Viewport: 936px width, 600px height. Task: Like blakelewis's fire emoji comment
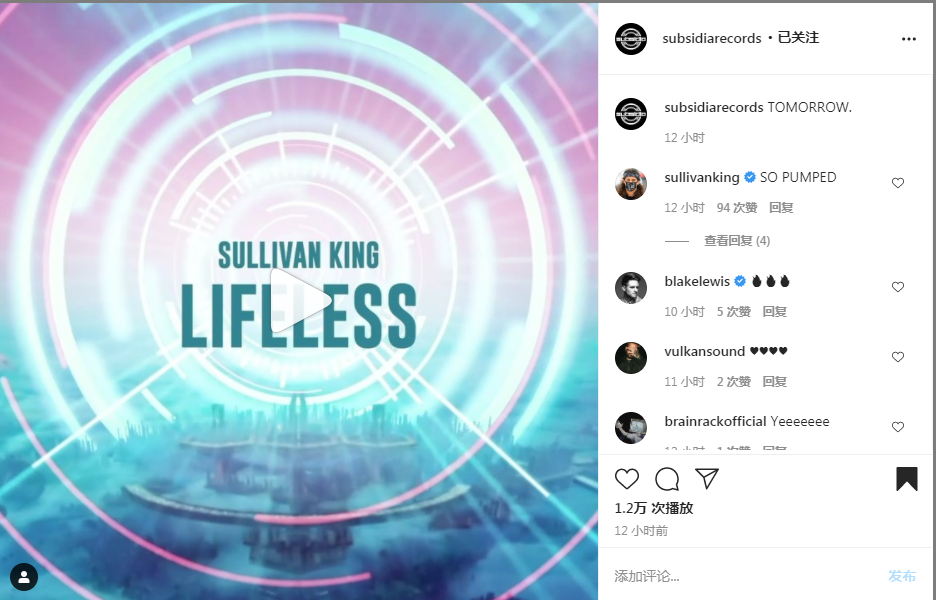click(898, 287)
